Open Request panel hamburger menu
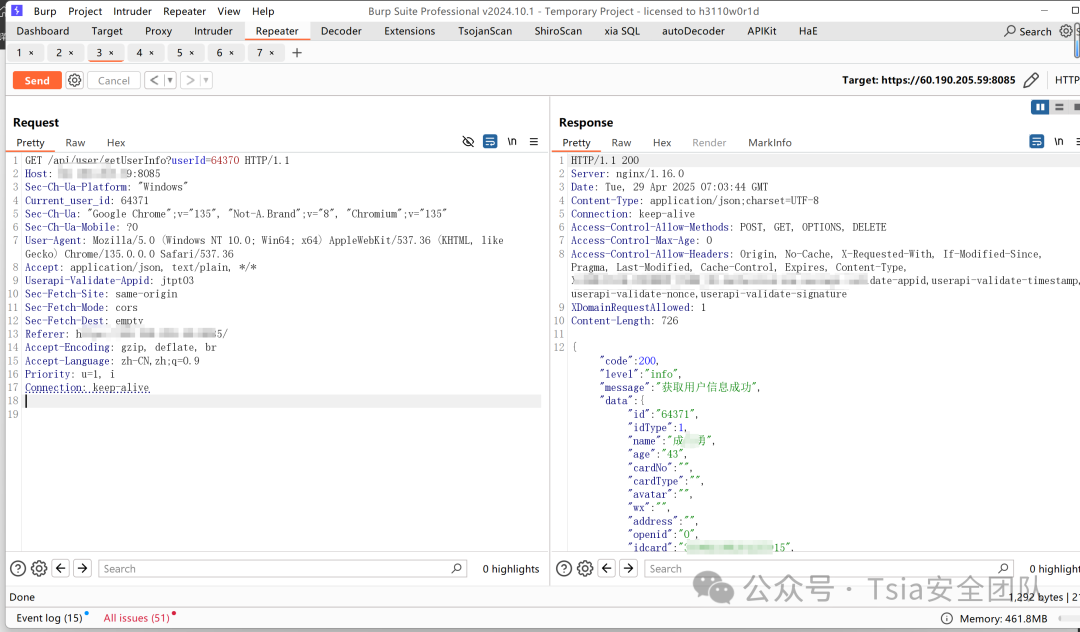 click(x=534, y=141)
